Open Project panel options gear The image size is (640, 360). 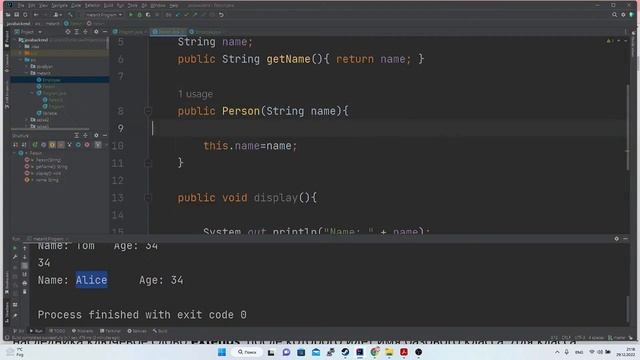point(96,32)
